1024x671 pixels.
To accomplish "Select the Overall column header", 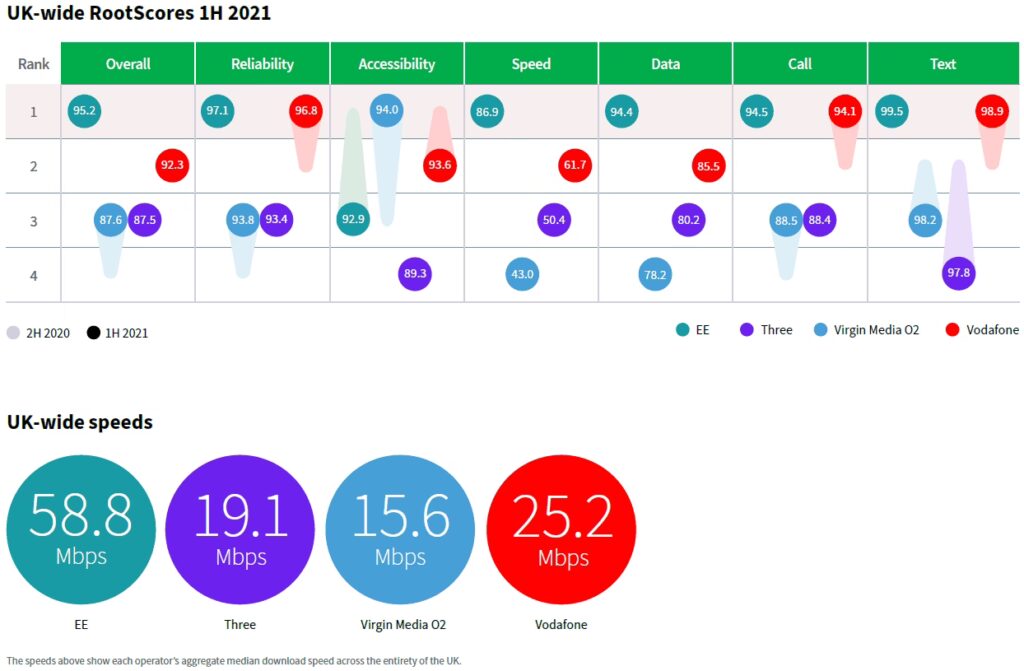I will pyautogui.click(x=128, y=64).
